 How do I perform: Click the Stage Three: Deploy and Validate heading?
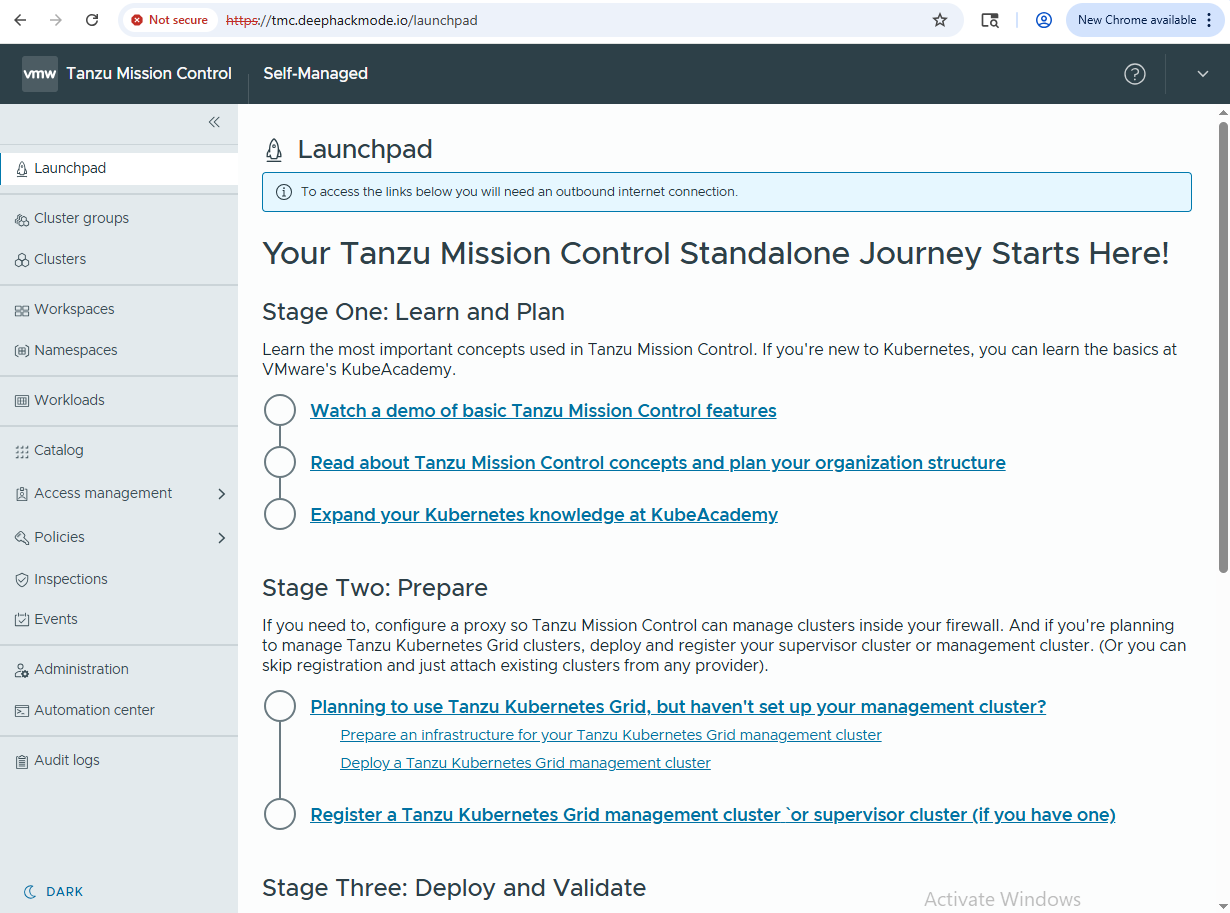454,888
